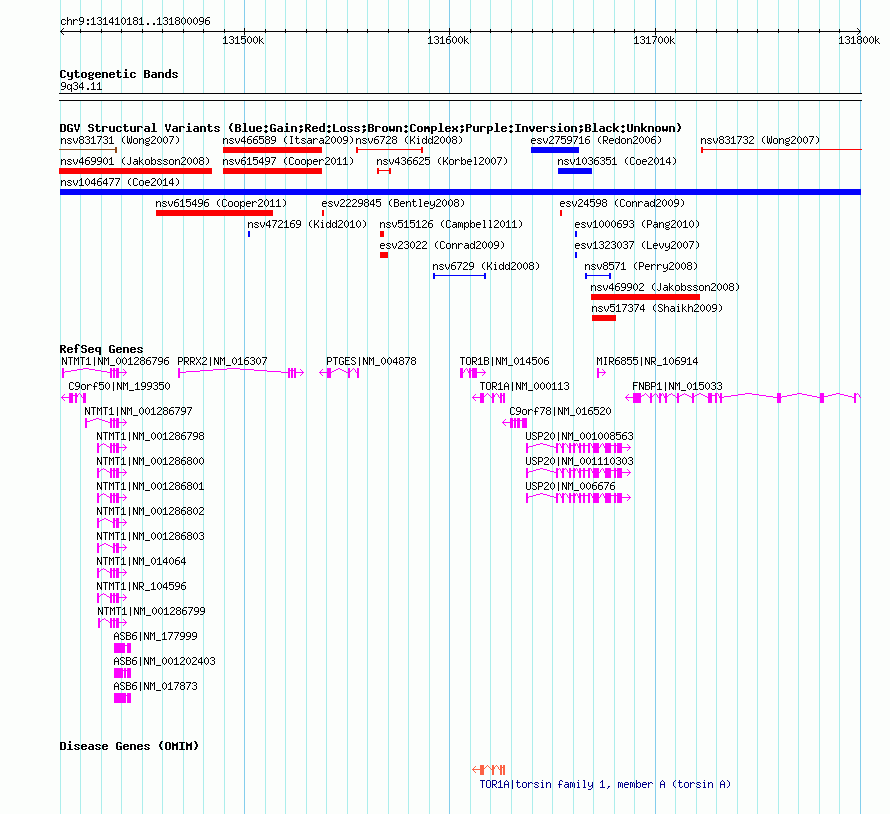Select the esv1000693 (Pang2010) variant label
This screenshot has width=890, height=814.
point(637,224)
